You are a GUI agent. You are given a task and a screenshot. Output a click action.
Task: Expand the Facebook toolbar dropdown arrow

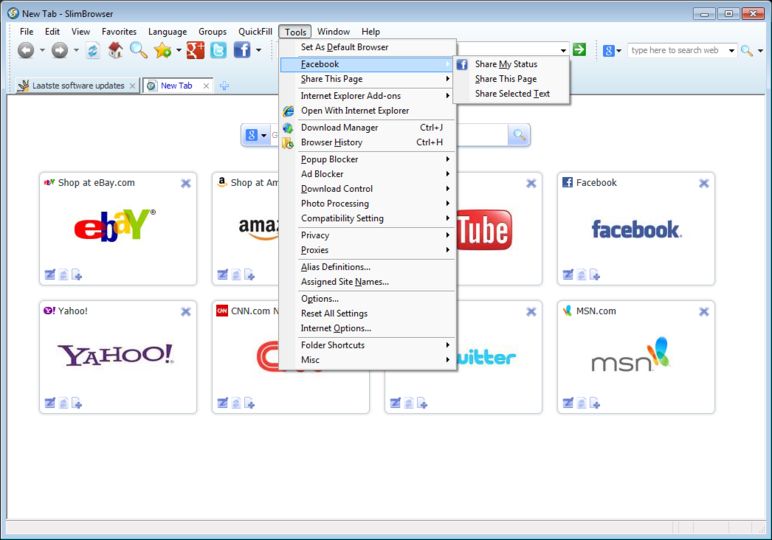point(258,50)
